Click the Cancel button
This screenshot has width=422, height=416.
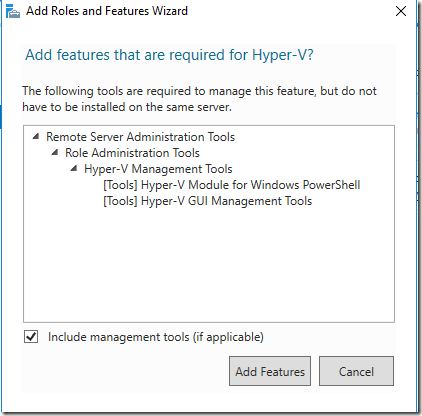356,371
